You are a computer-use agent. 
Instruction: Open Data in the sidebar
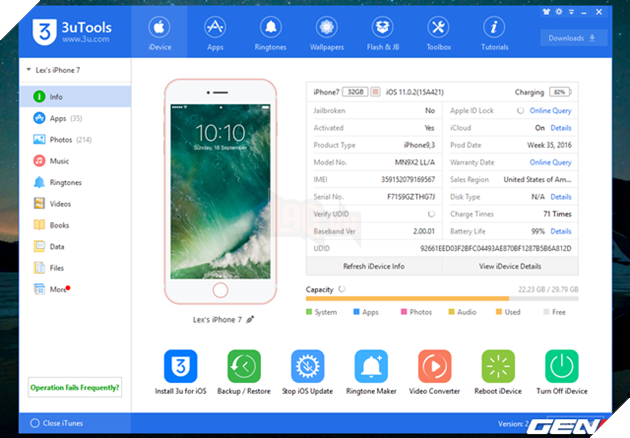(x=75, y=246)
